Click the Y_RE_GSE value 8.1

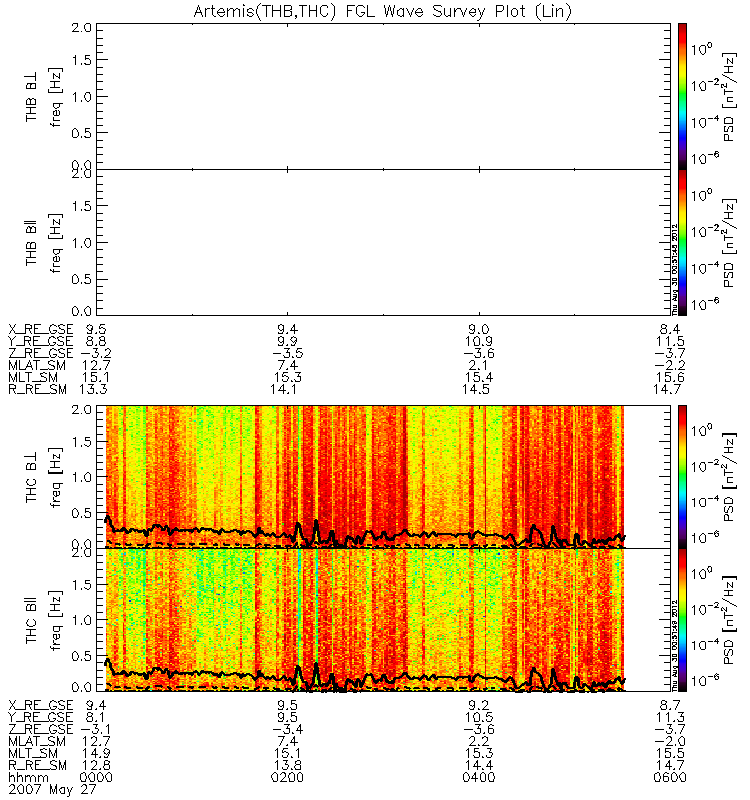(96, 717)
